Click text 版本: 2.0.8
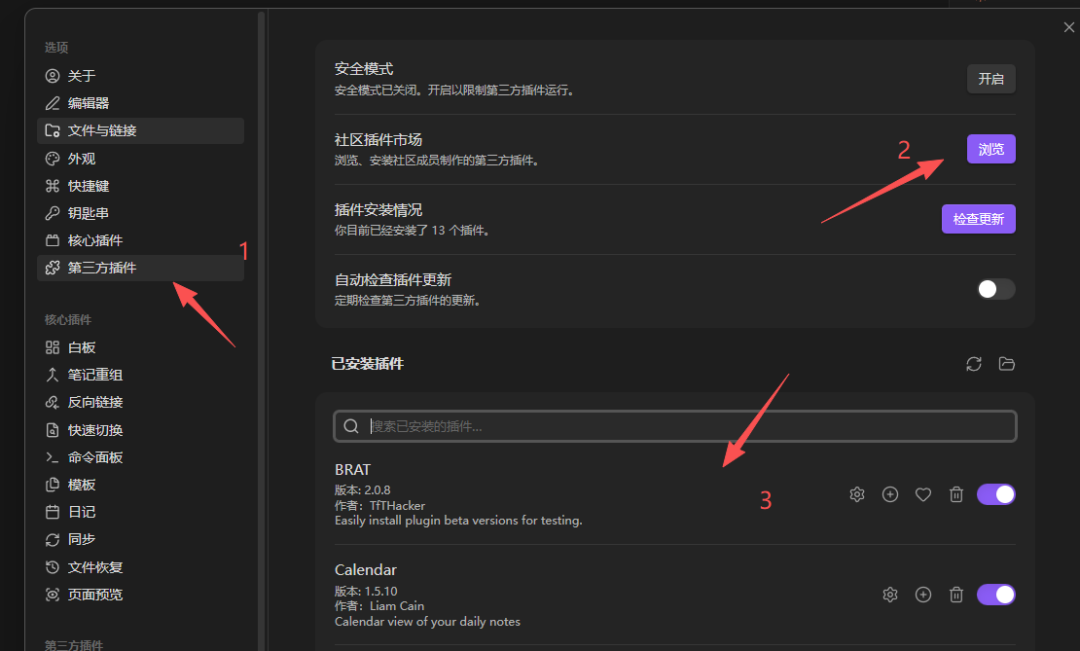1080x651 pixels. [362, 490]
